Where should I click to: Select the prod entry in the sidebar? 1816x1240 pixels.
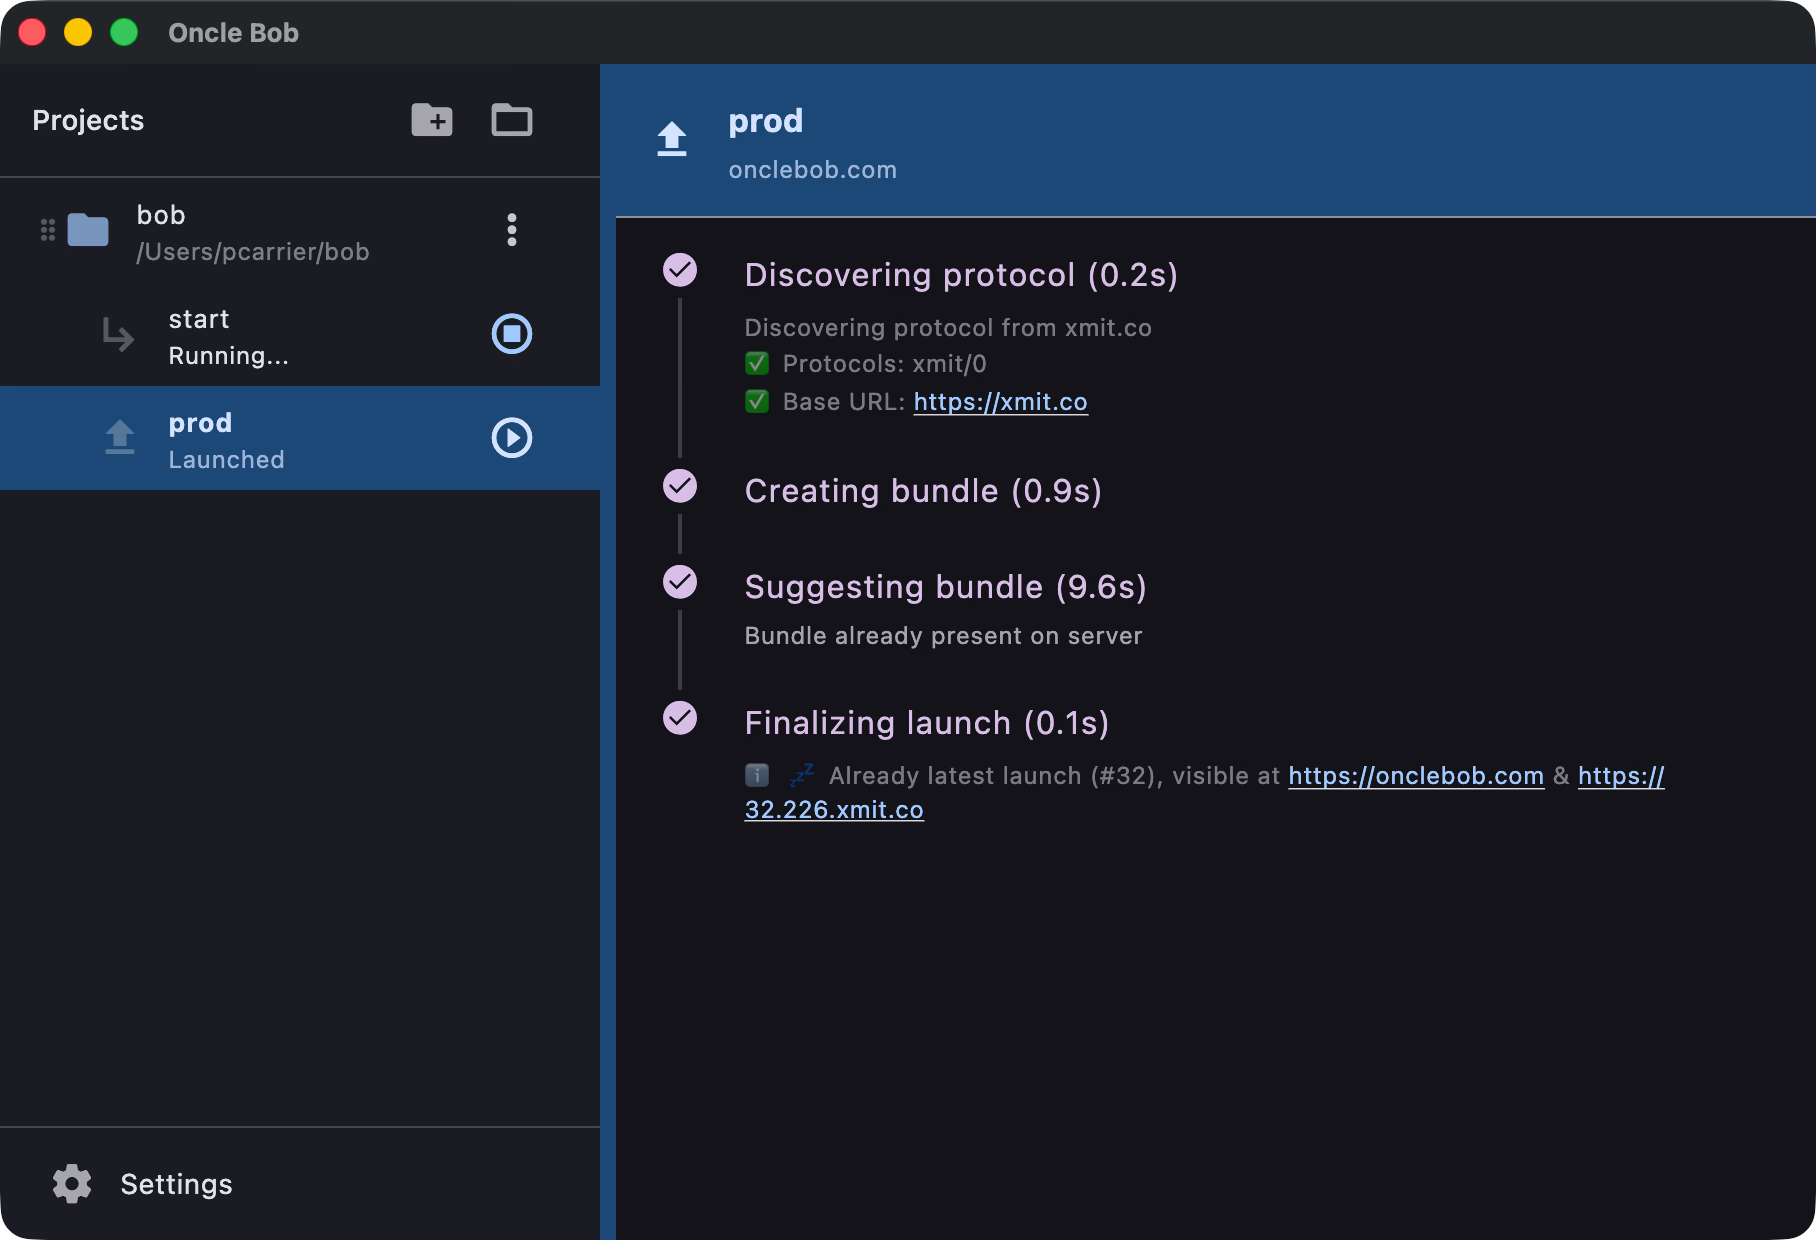click(250, 438)
